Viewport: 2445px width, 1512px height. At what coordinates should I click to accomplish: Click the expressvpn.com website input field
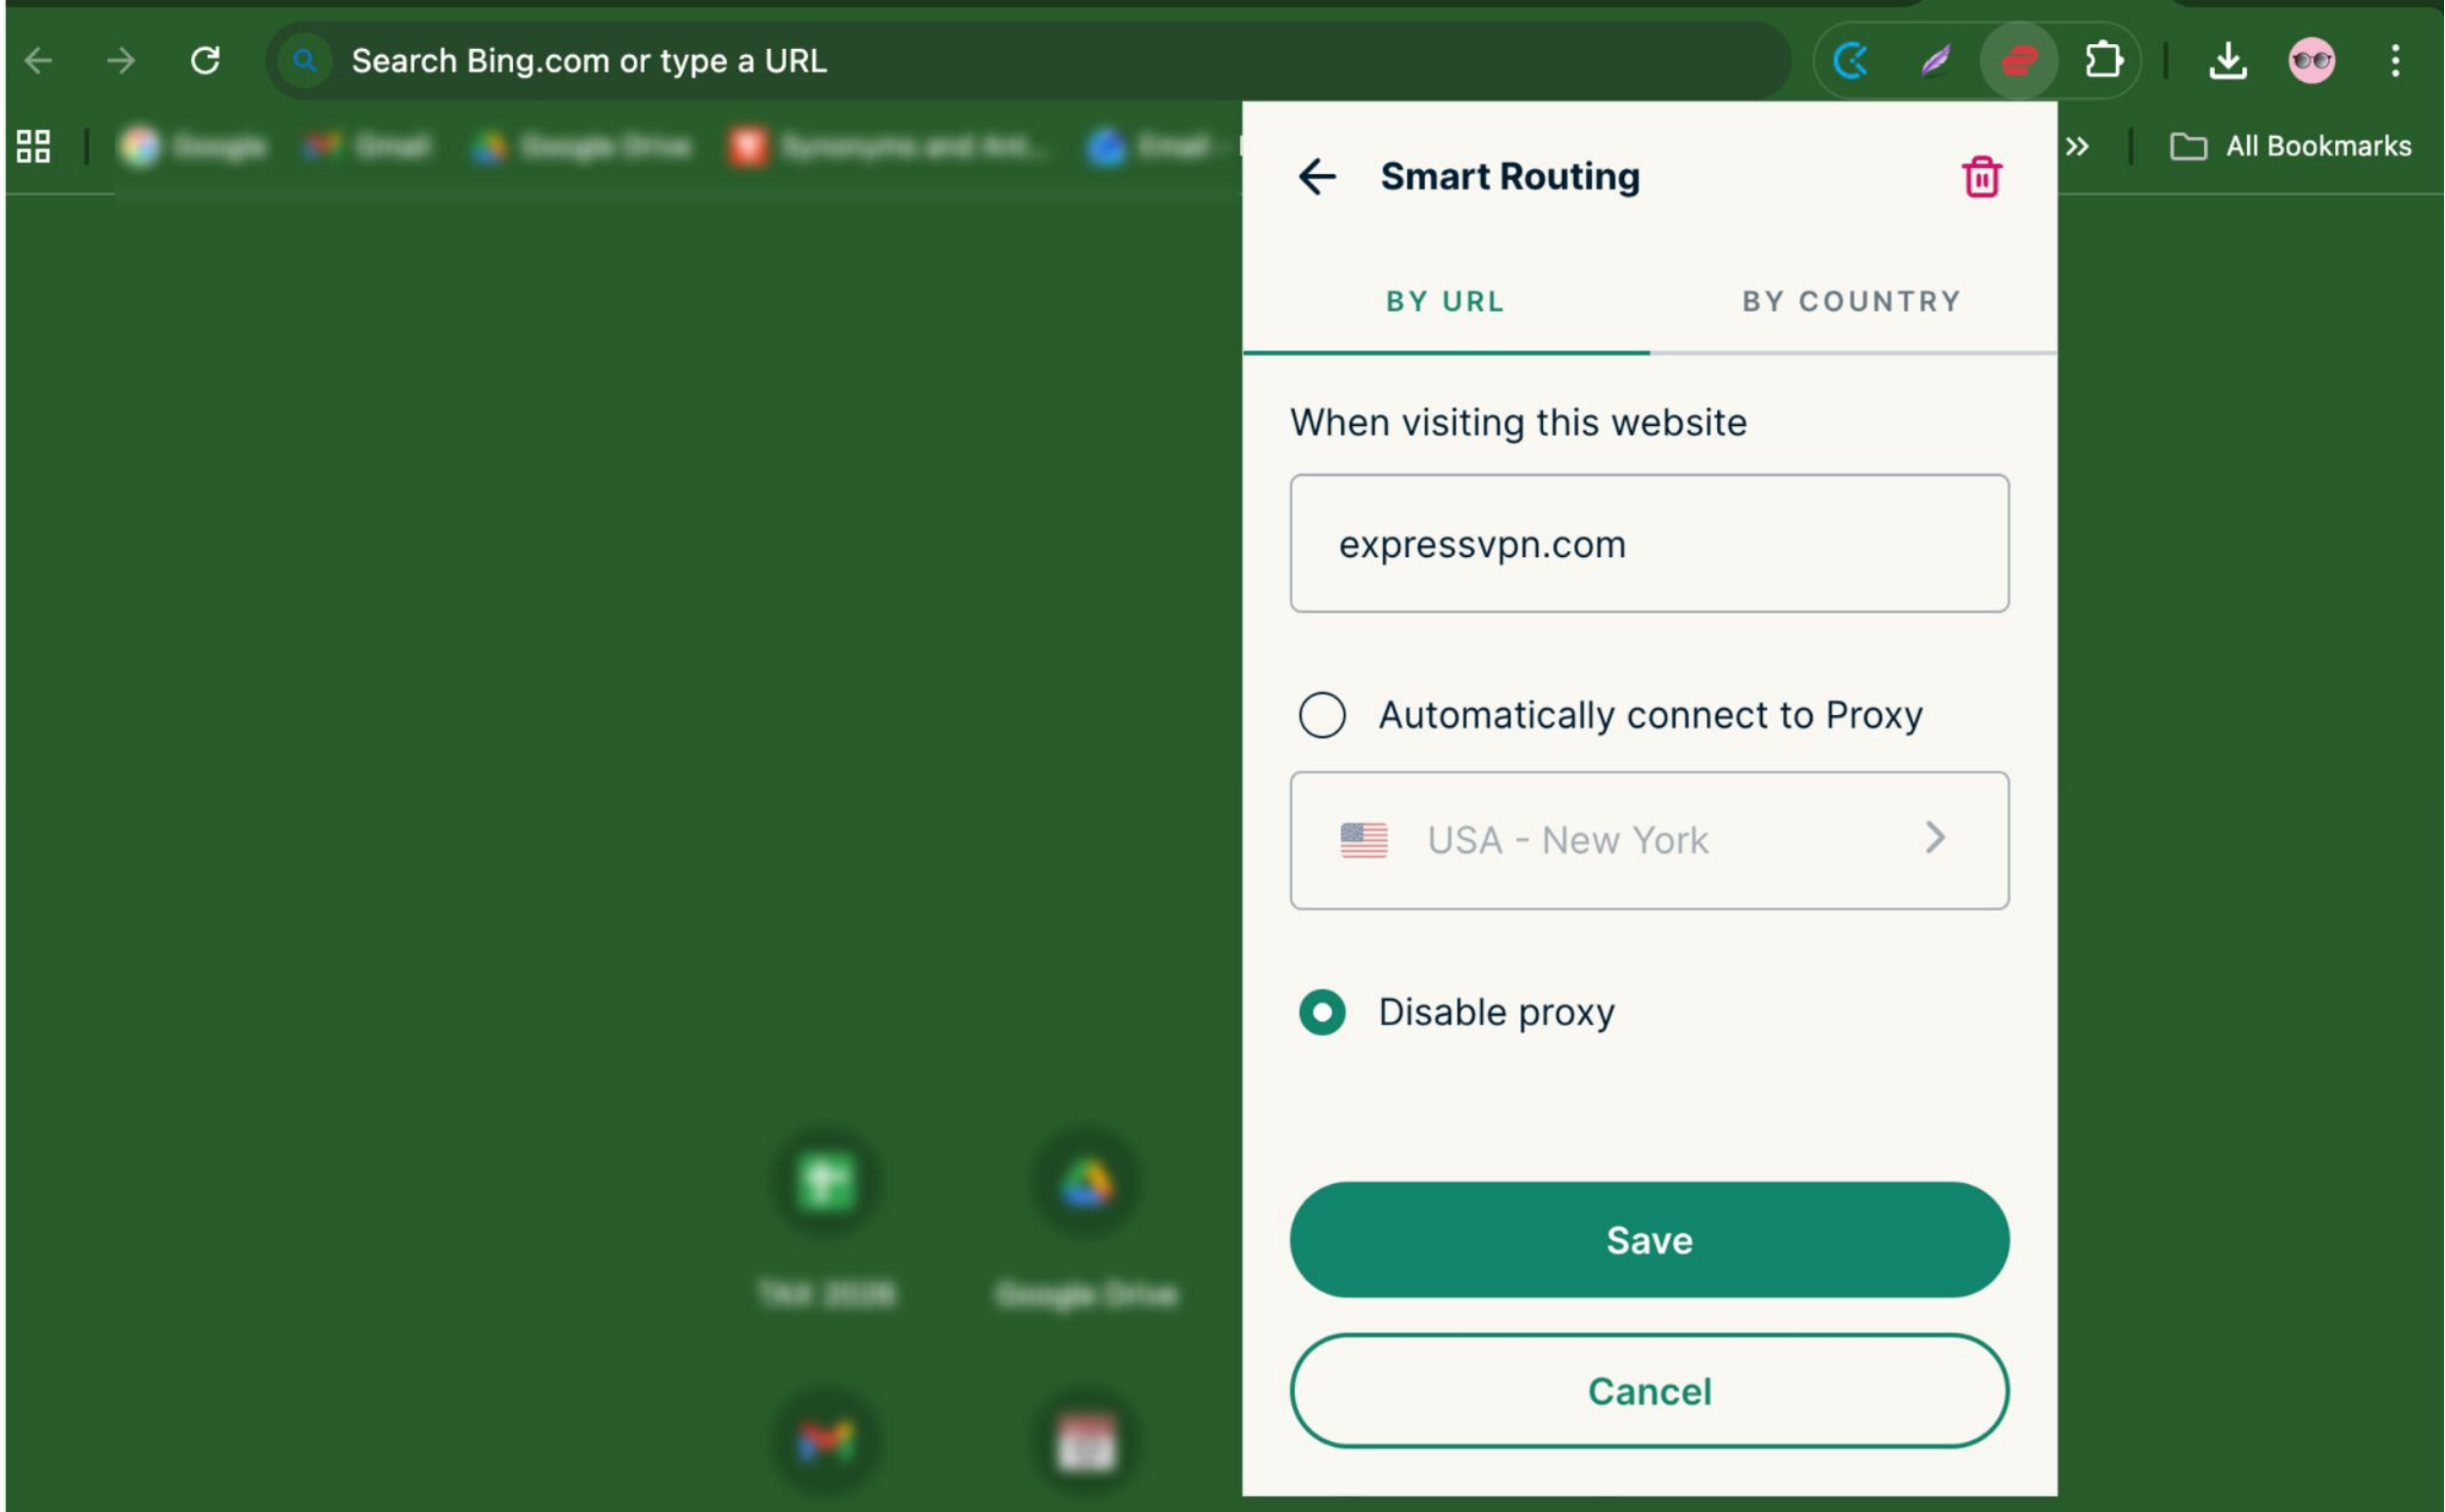(x=1649, y=544)
